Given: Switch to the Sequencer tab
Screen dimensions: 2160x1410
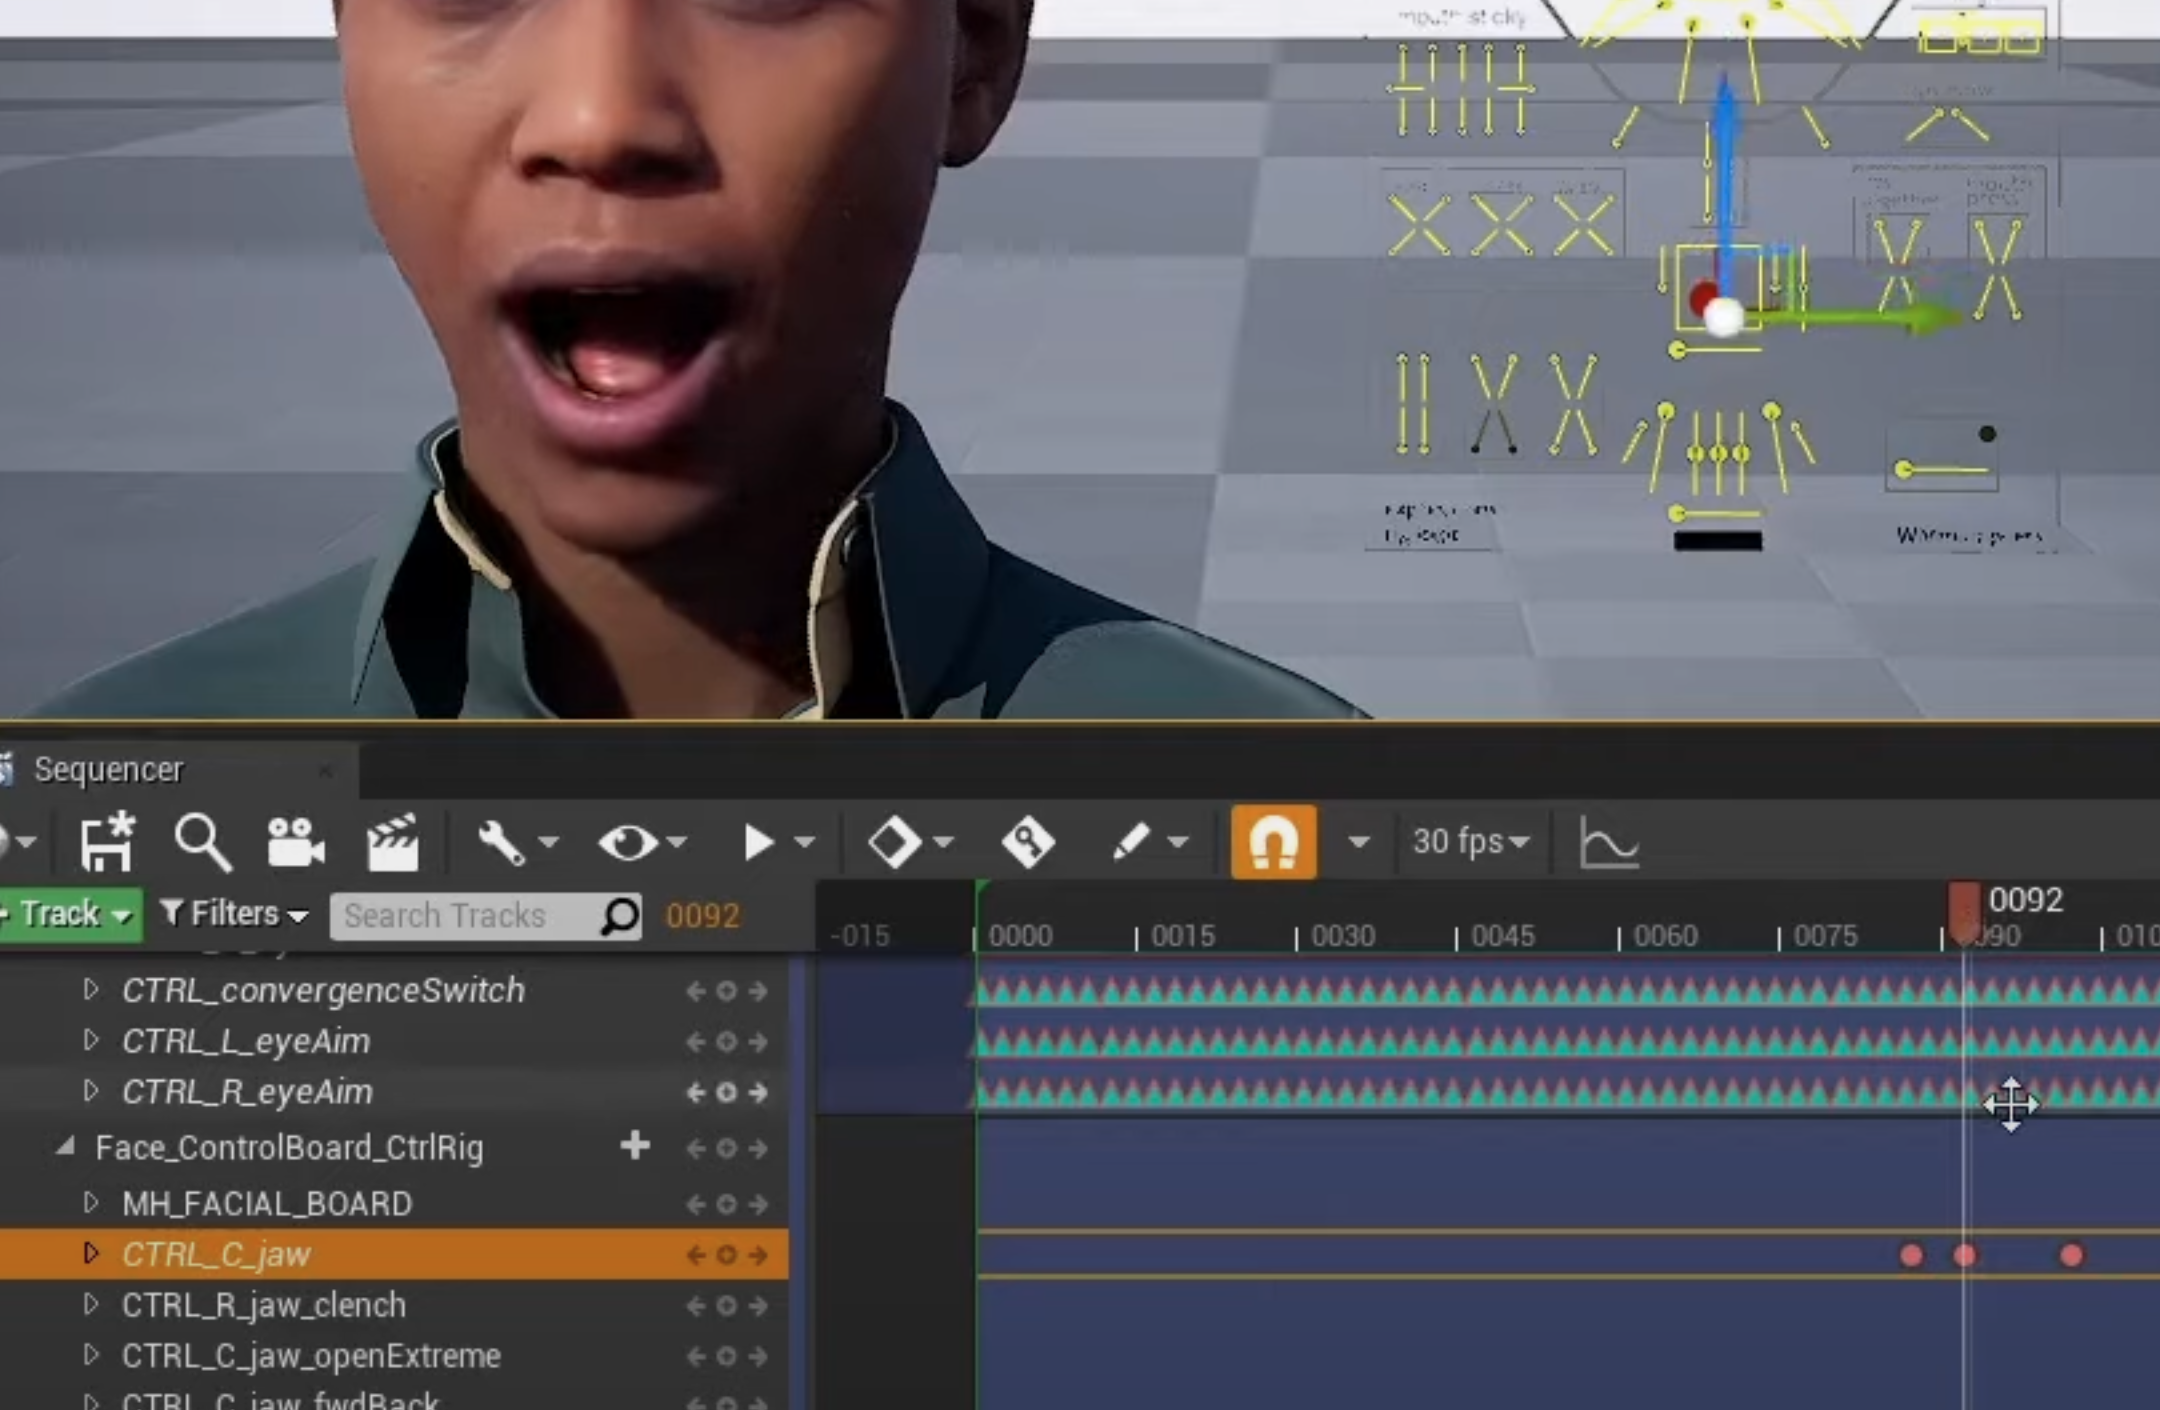Looking at the screenshot, I should [x=108, y=770].
